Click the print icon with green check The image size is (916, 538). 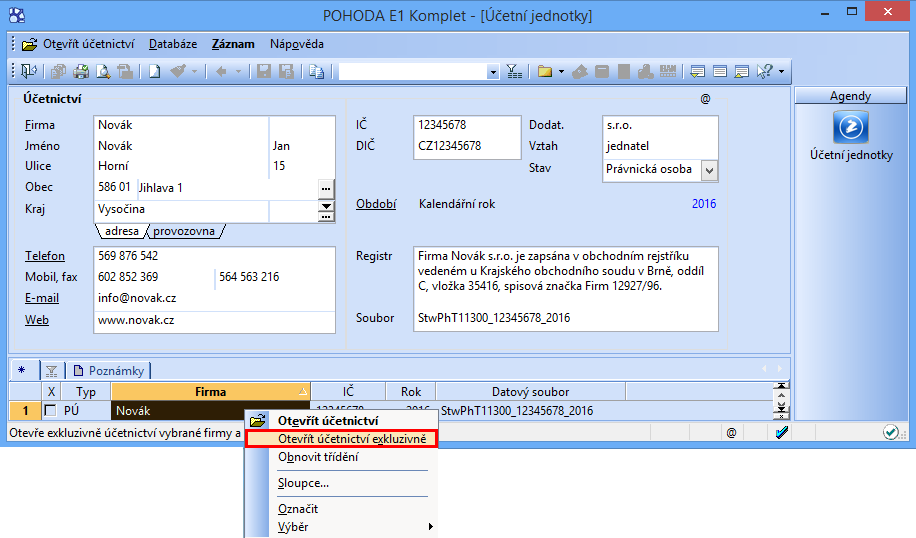coord(81,71)
